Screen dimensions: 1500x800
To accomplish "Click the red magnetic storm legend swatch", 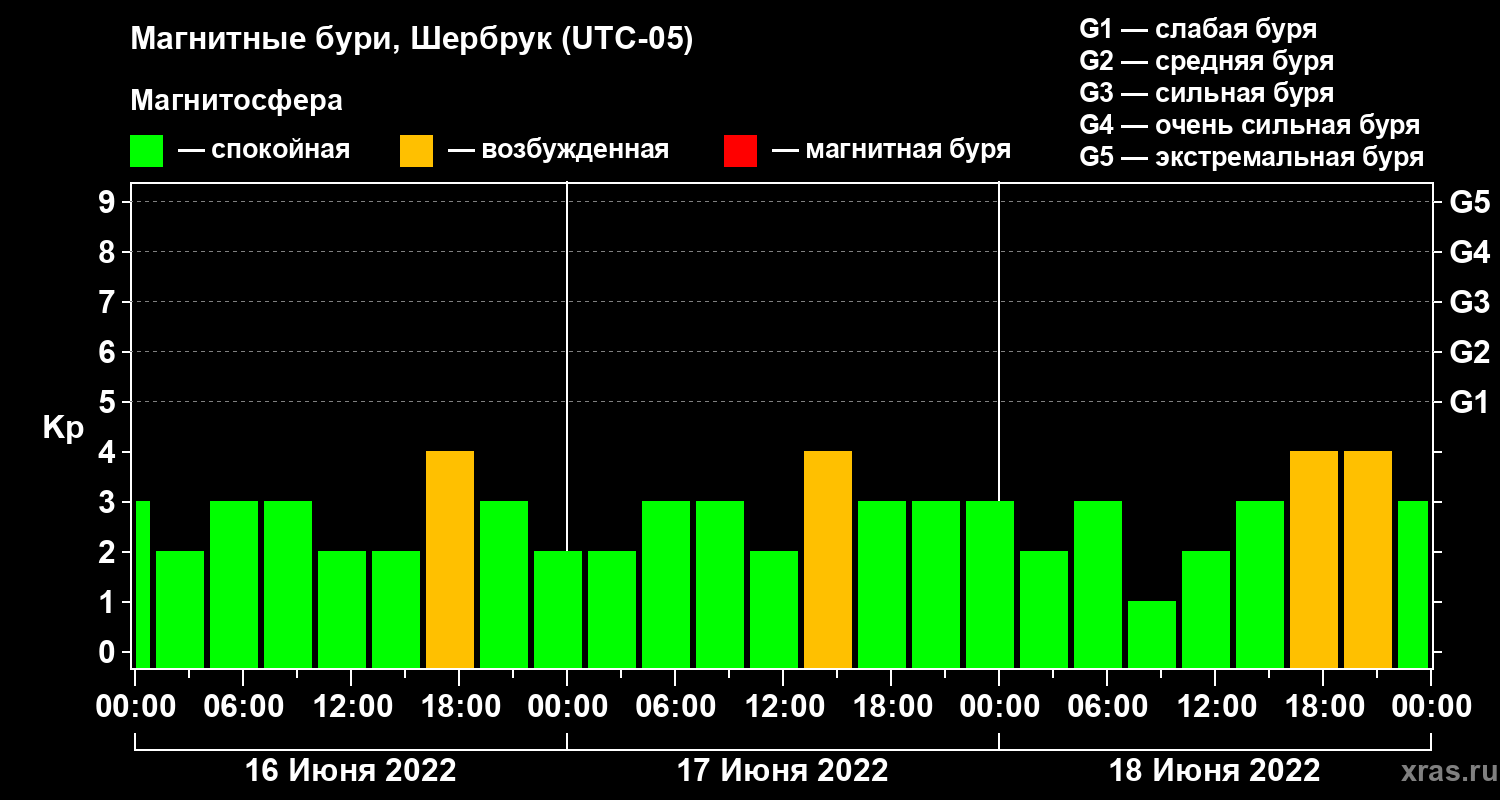I will (x=740, y=151).
